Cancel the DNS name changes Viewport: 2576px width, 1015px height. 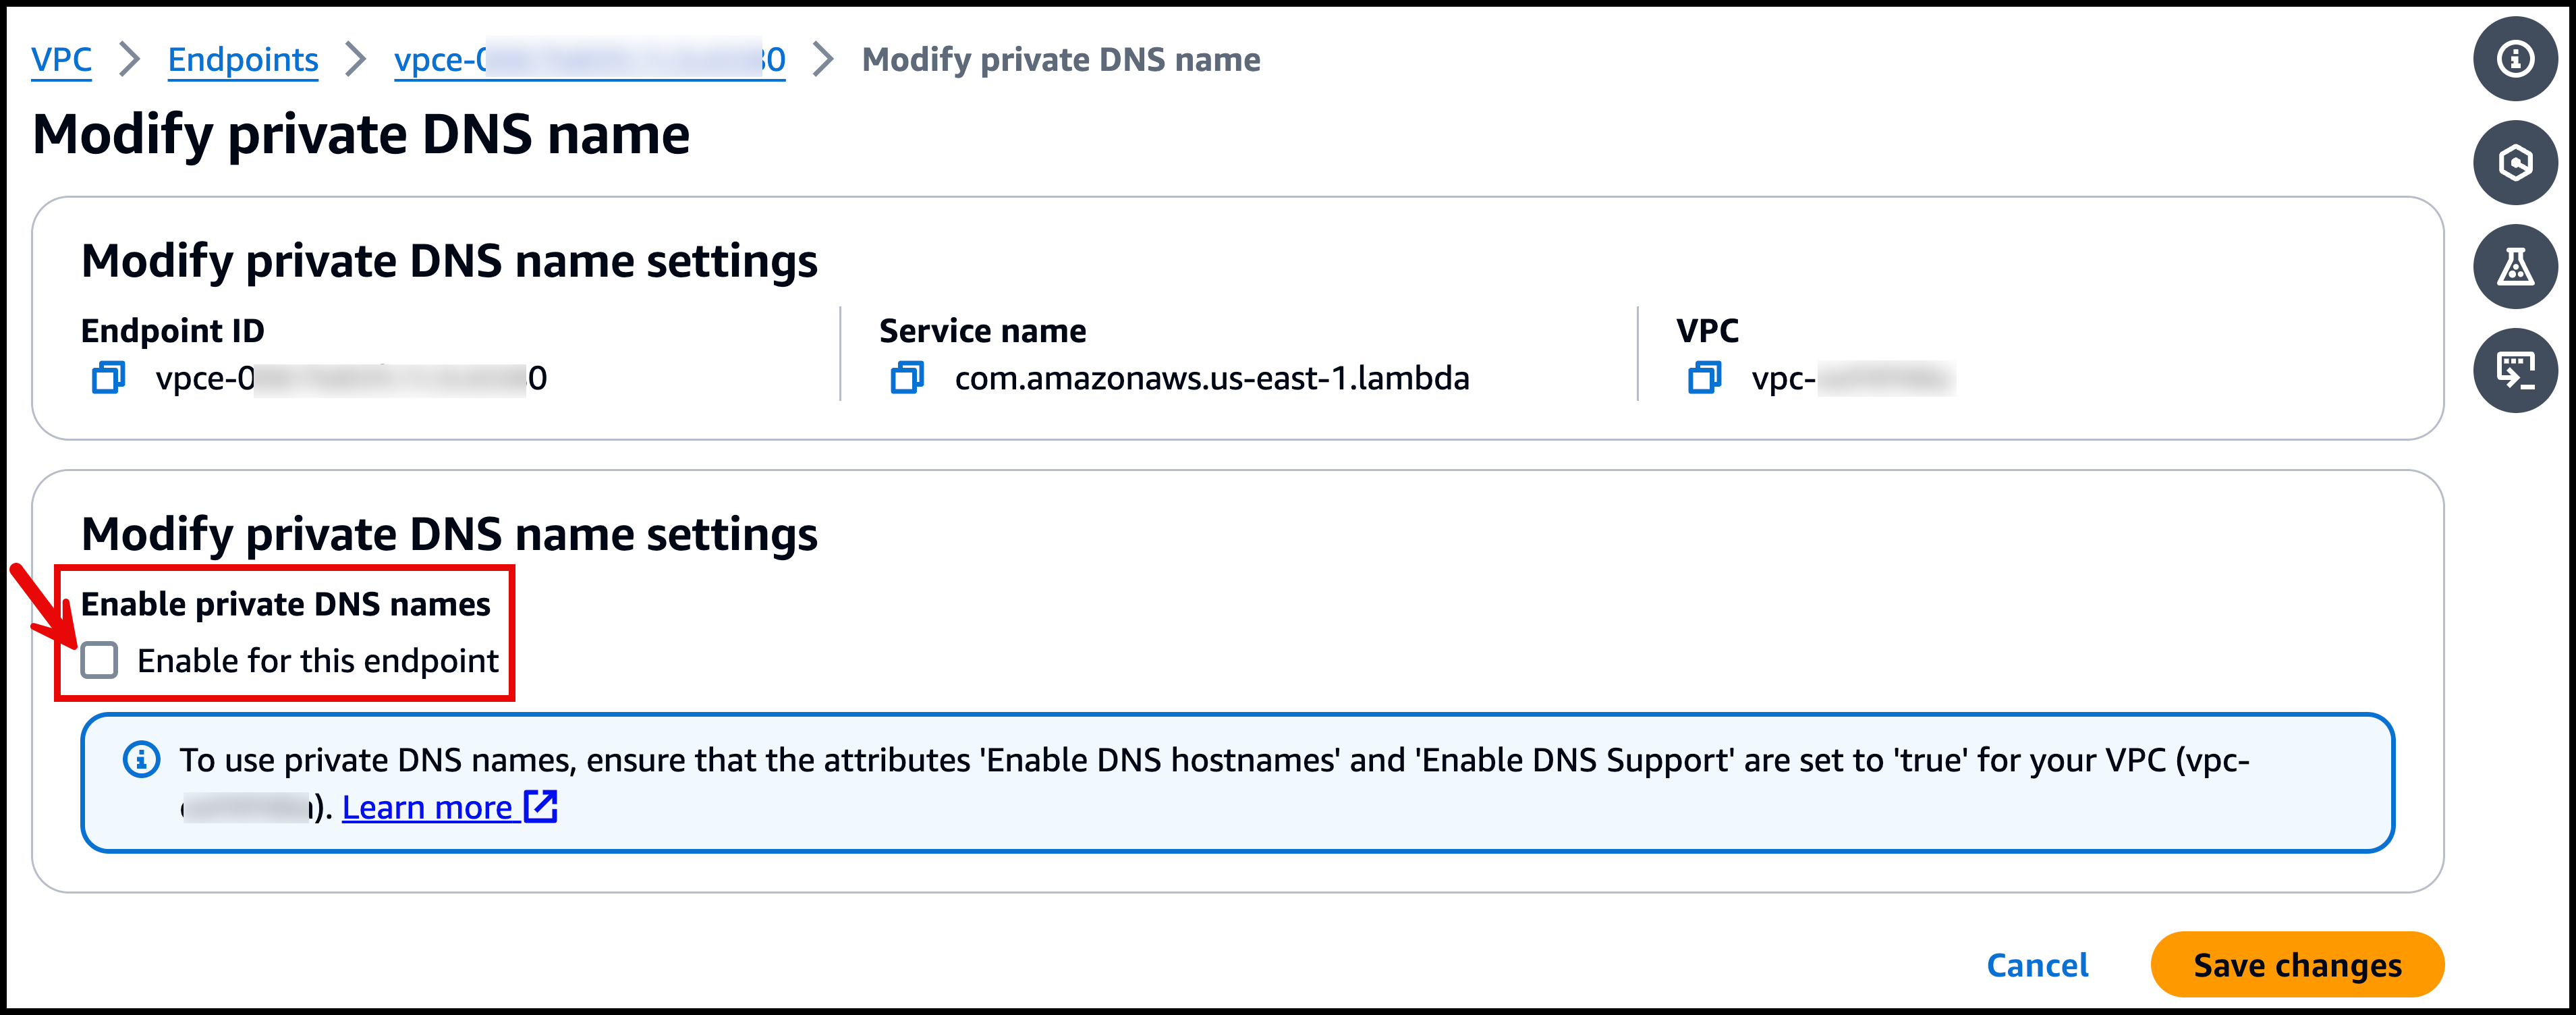[2037, 965]
